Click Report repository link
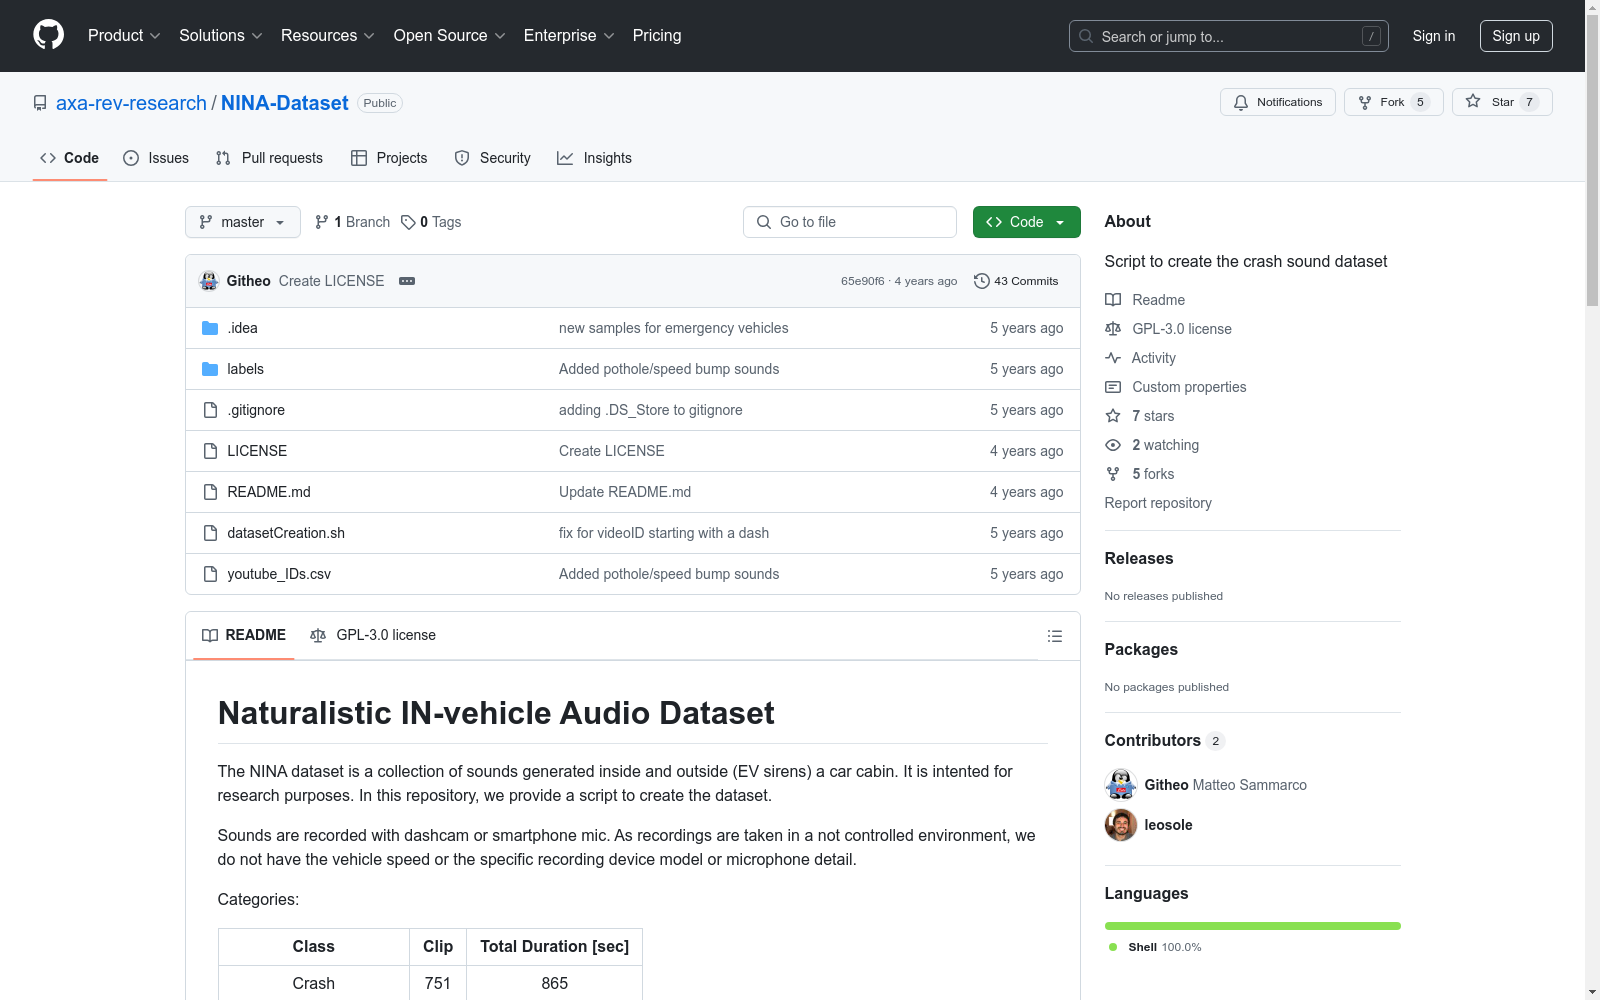The height and width of the screenshot is (1000, 1600). tap(1158, 503)
